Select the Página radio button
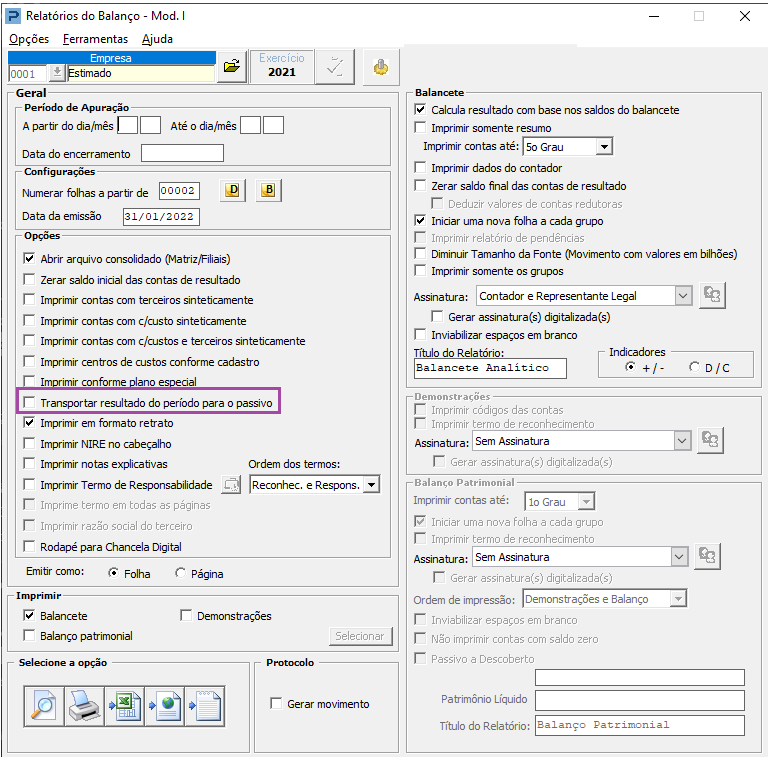This screenshot has width=768, height=757. point(180,573)
